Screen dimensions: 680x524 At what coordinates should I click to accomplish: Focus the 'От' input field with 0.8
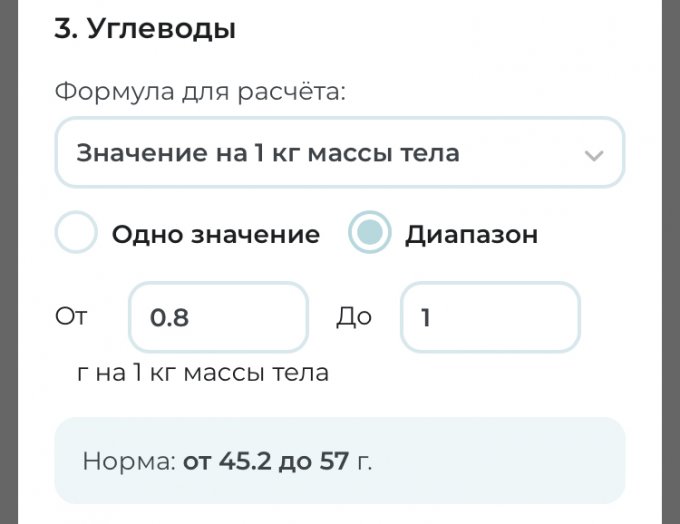[218, 317]
